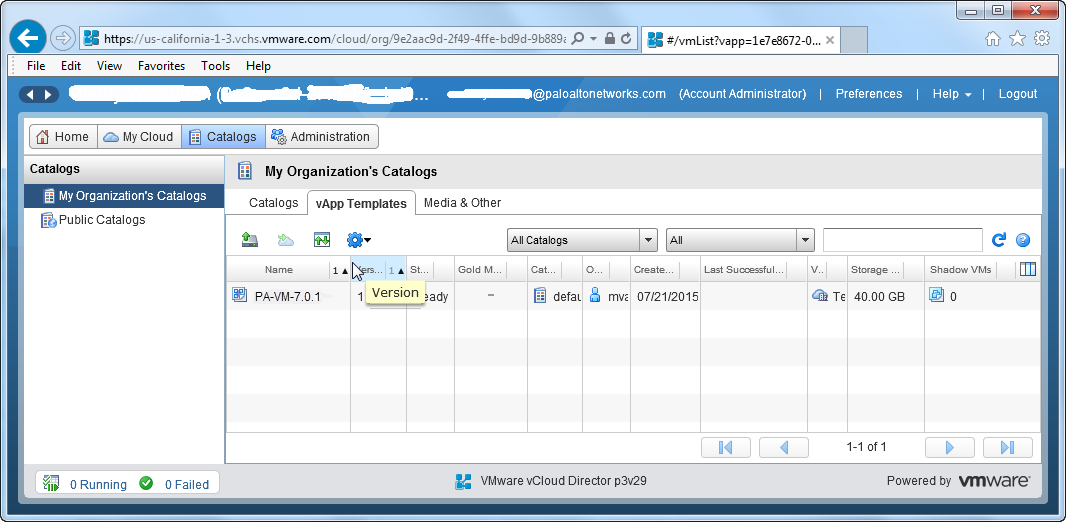
Task: Click the column chooser icon
Action: pyautogui.click(x=1027, y=269)
